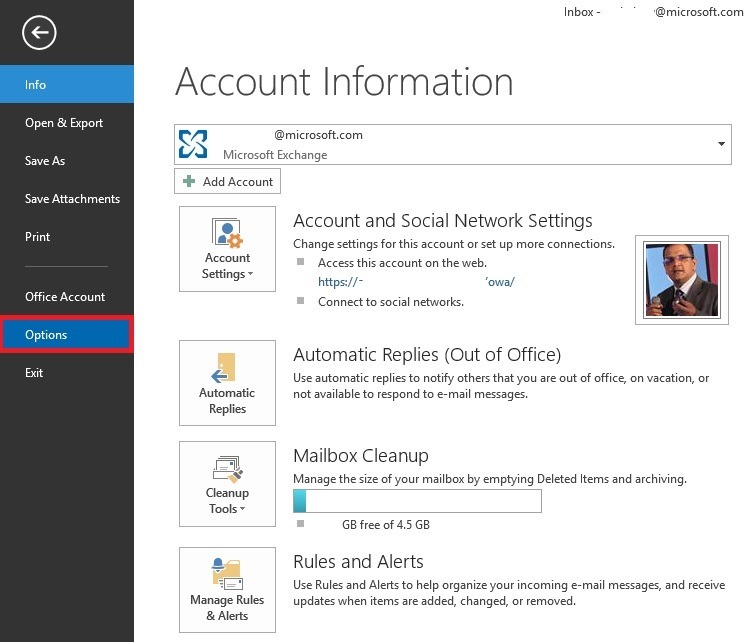Open the account selector dropdown arrow
This screenshot has height=642, width=744.
coord(721,144)
